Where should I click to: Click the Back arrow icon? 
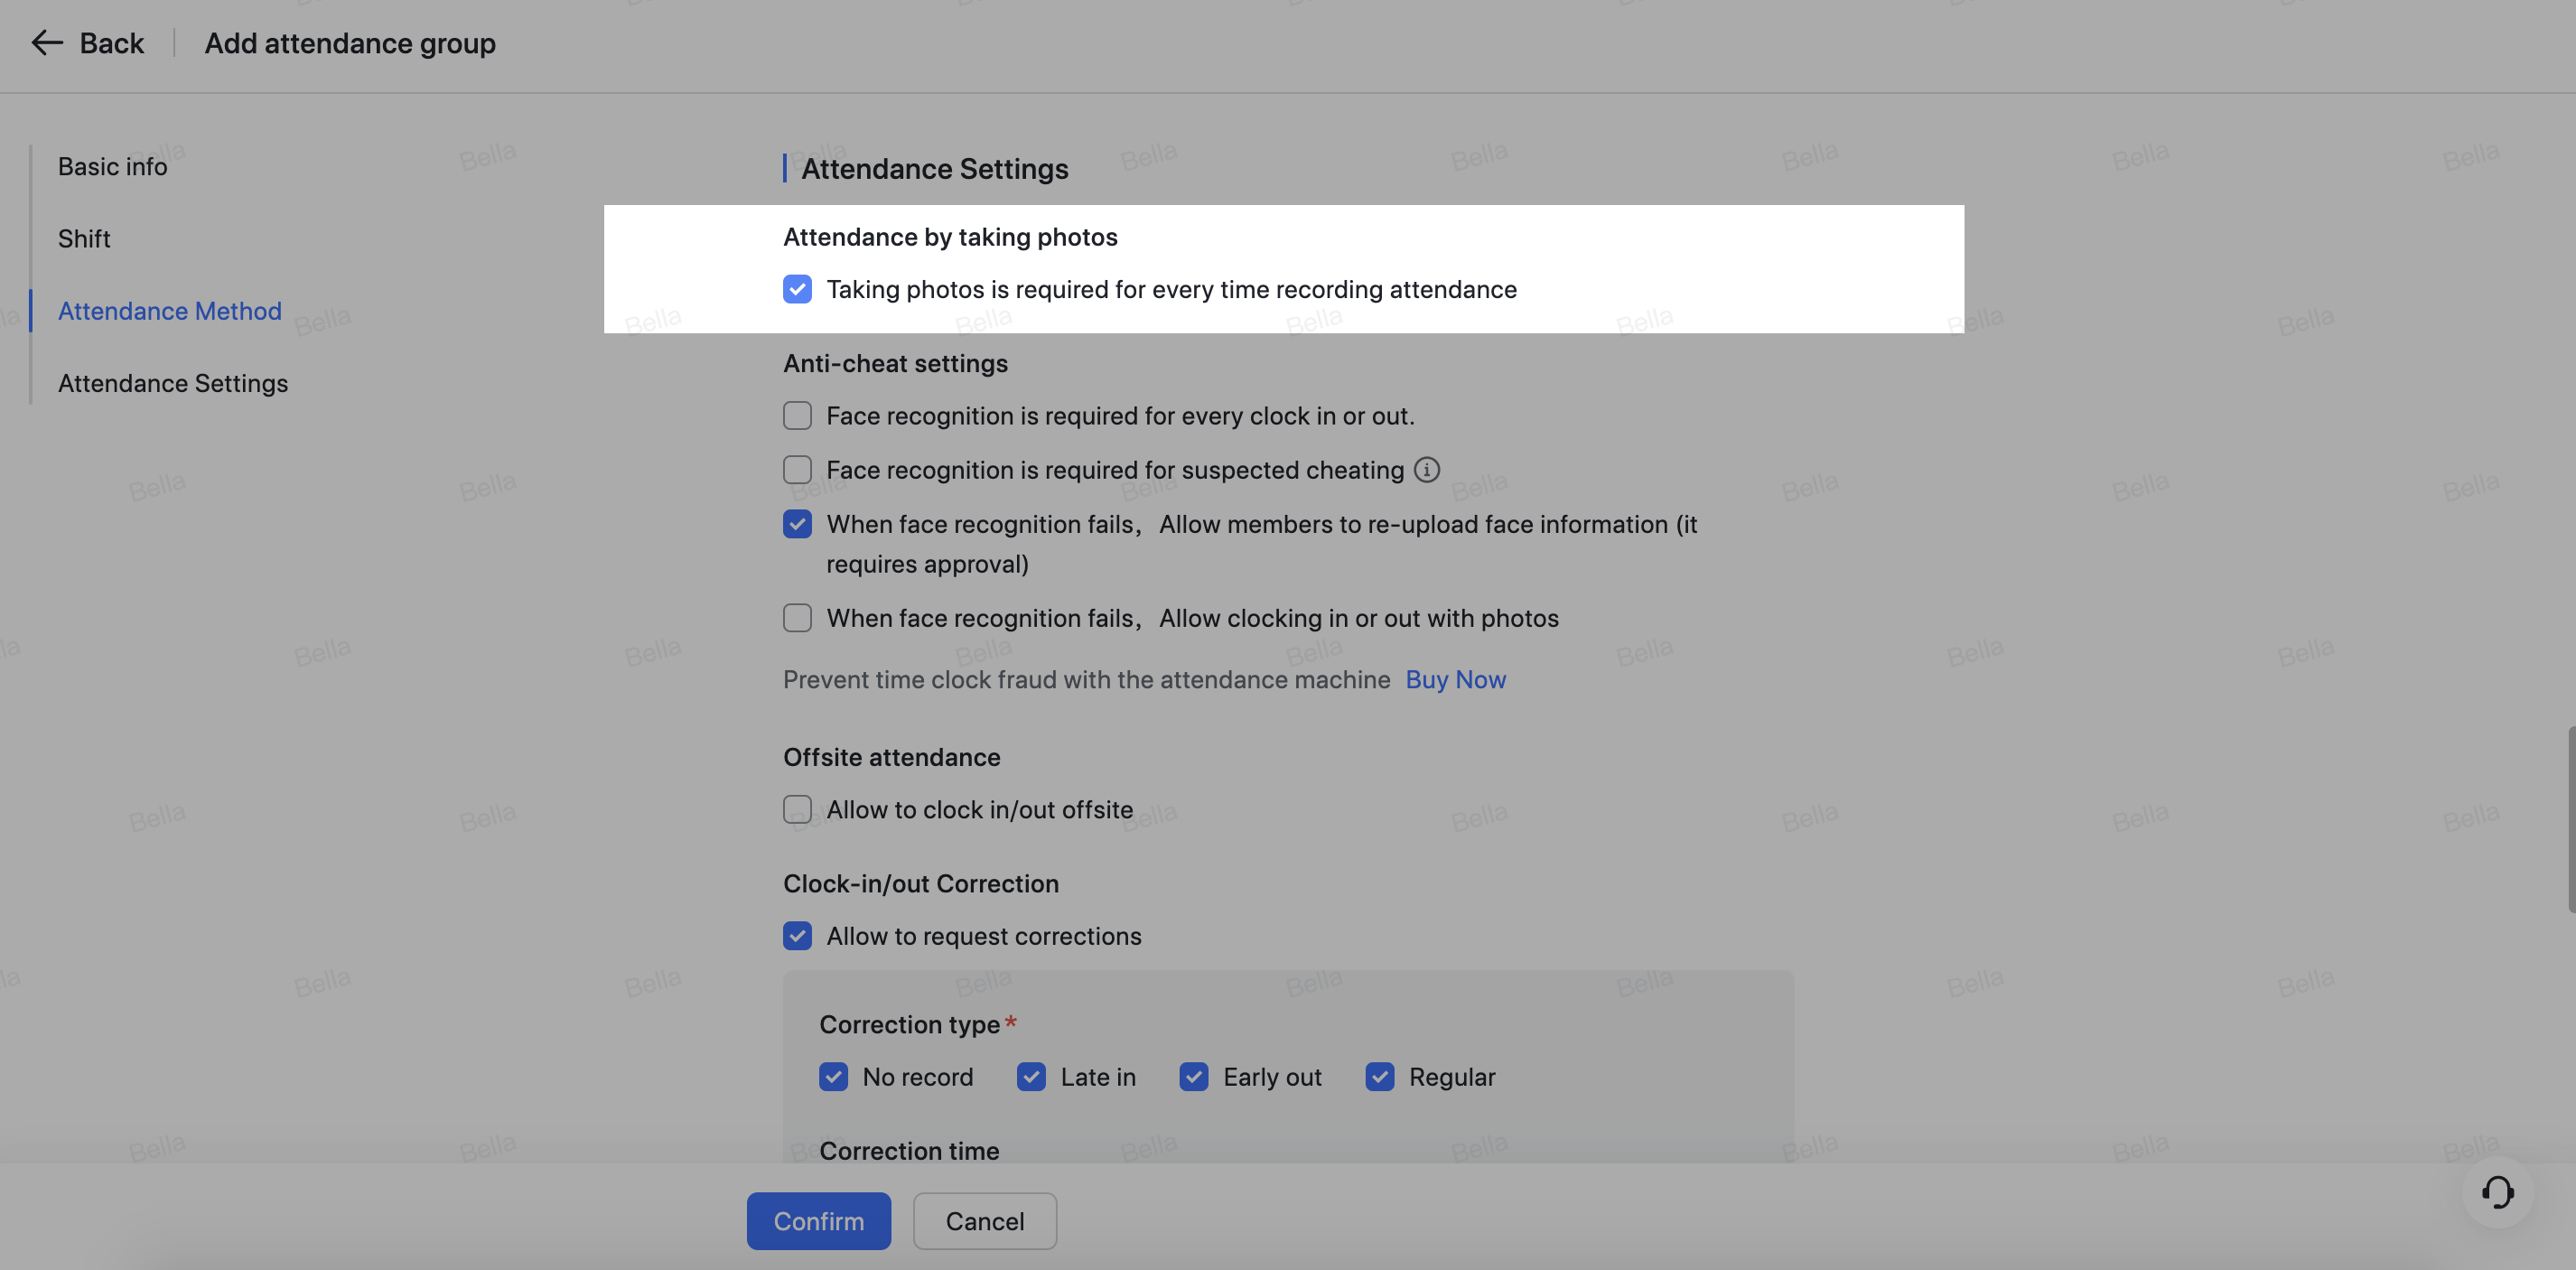[47, 43]
